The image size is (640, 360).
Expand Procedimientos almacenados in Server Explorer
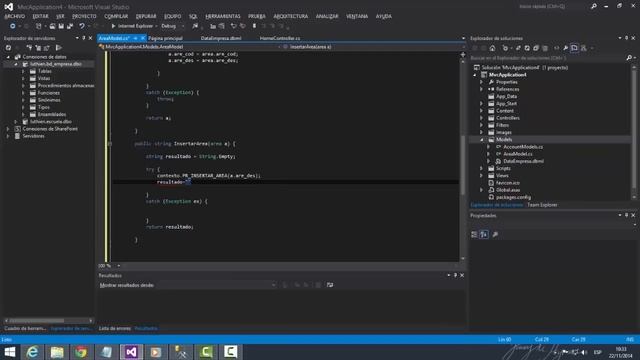23,86
